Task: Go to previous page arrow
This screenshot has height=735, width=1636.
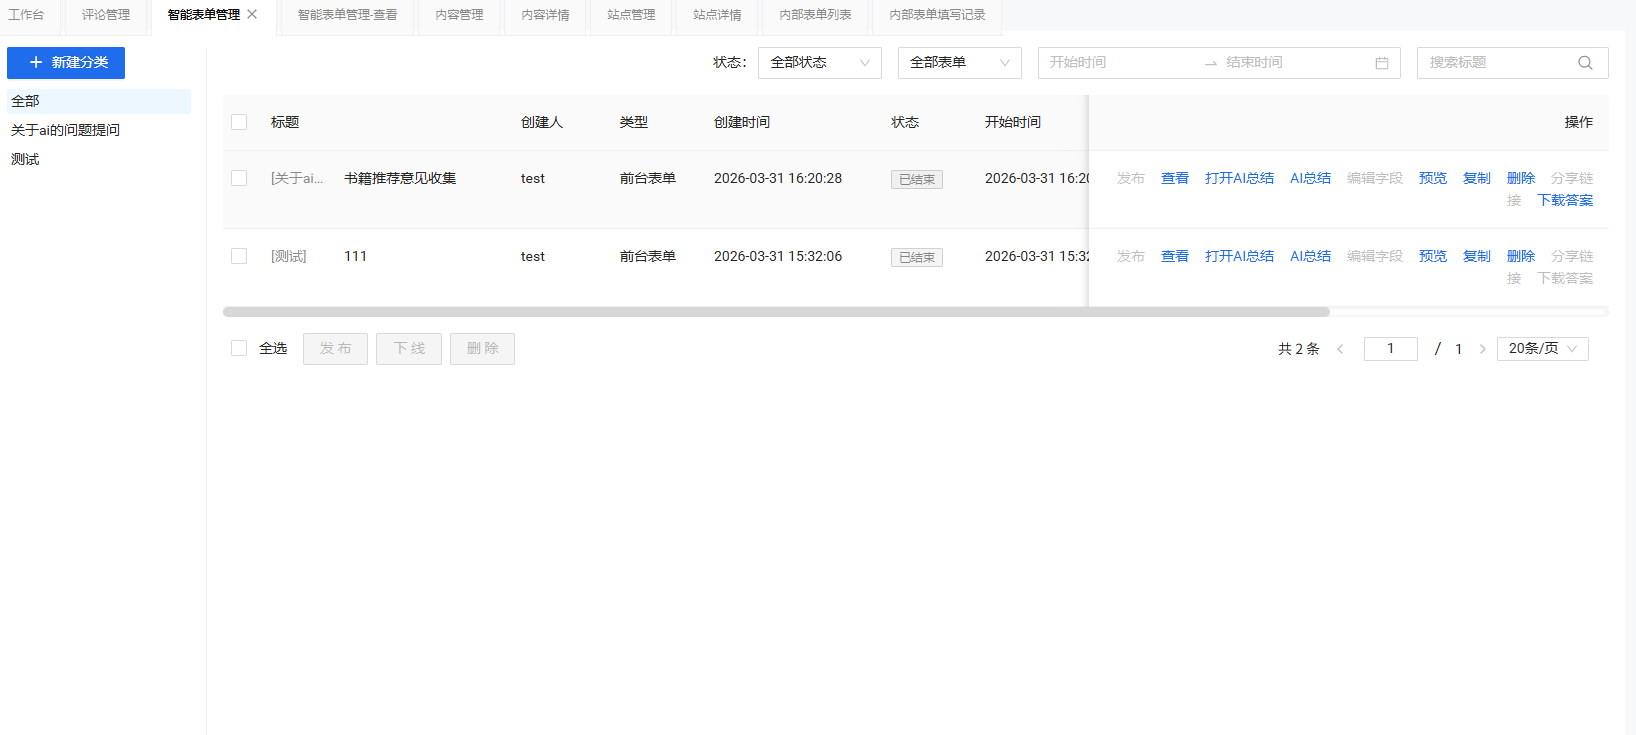Action: 1340,349
